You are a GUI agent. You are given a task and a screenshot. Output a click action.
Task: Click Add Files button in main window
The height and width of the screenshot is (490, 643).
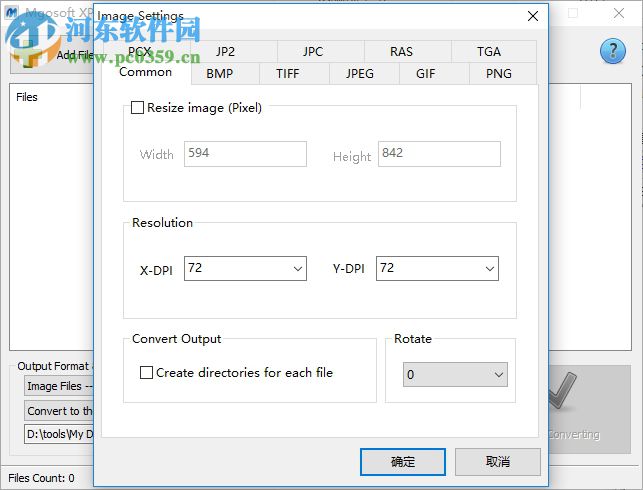pyautogui.click(x=52, y=55)
